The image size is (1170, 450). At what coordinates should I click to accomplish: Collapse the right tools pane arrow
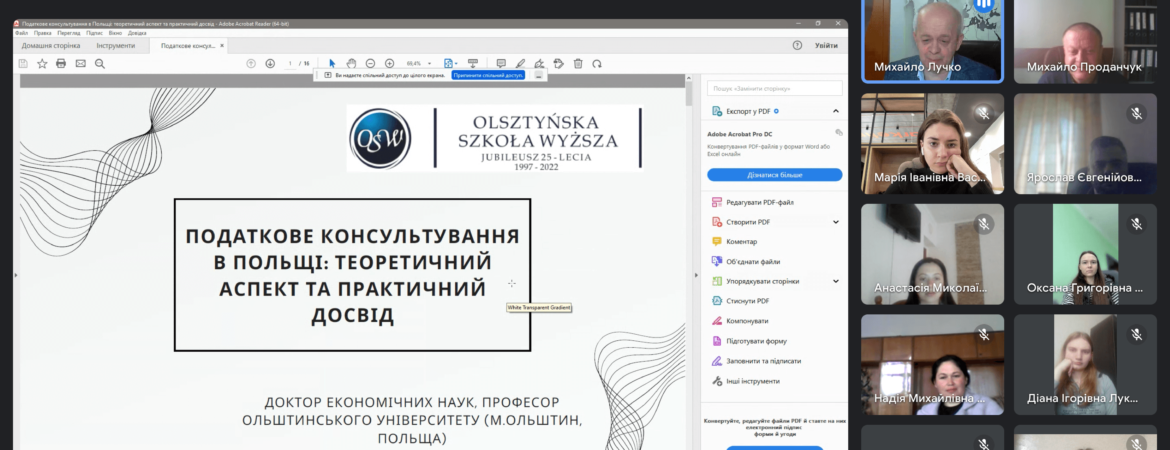click(696, 275)
